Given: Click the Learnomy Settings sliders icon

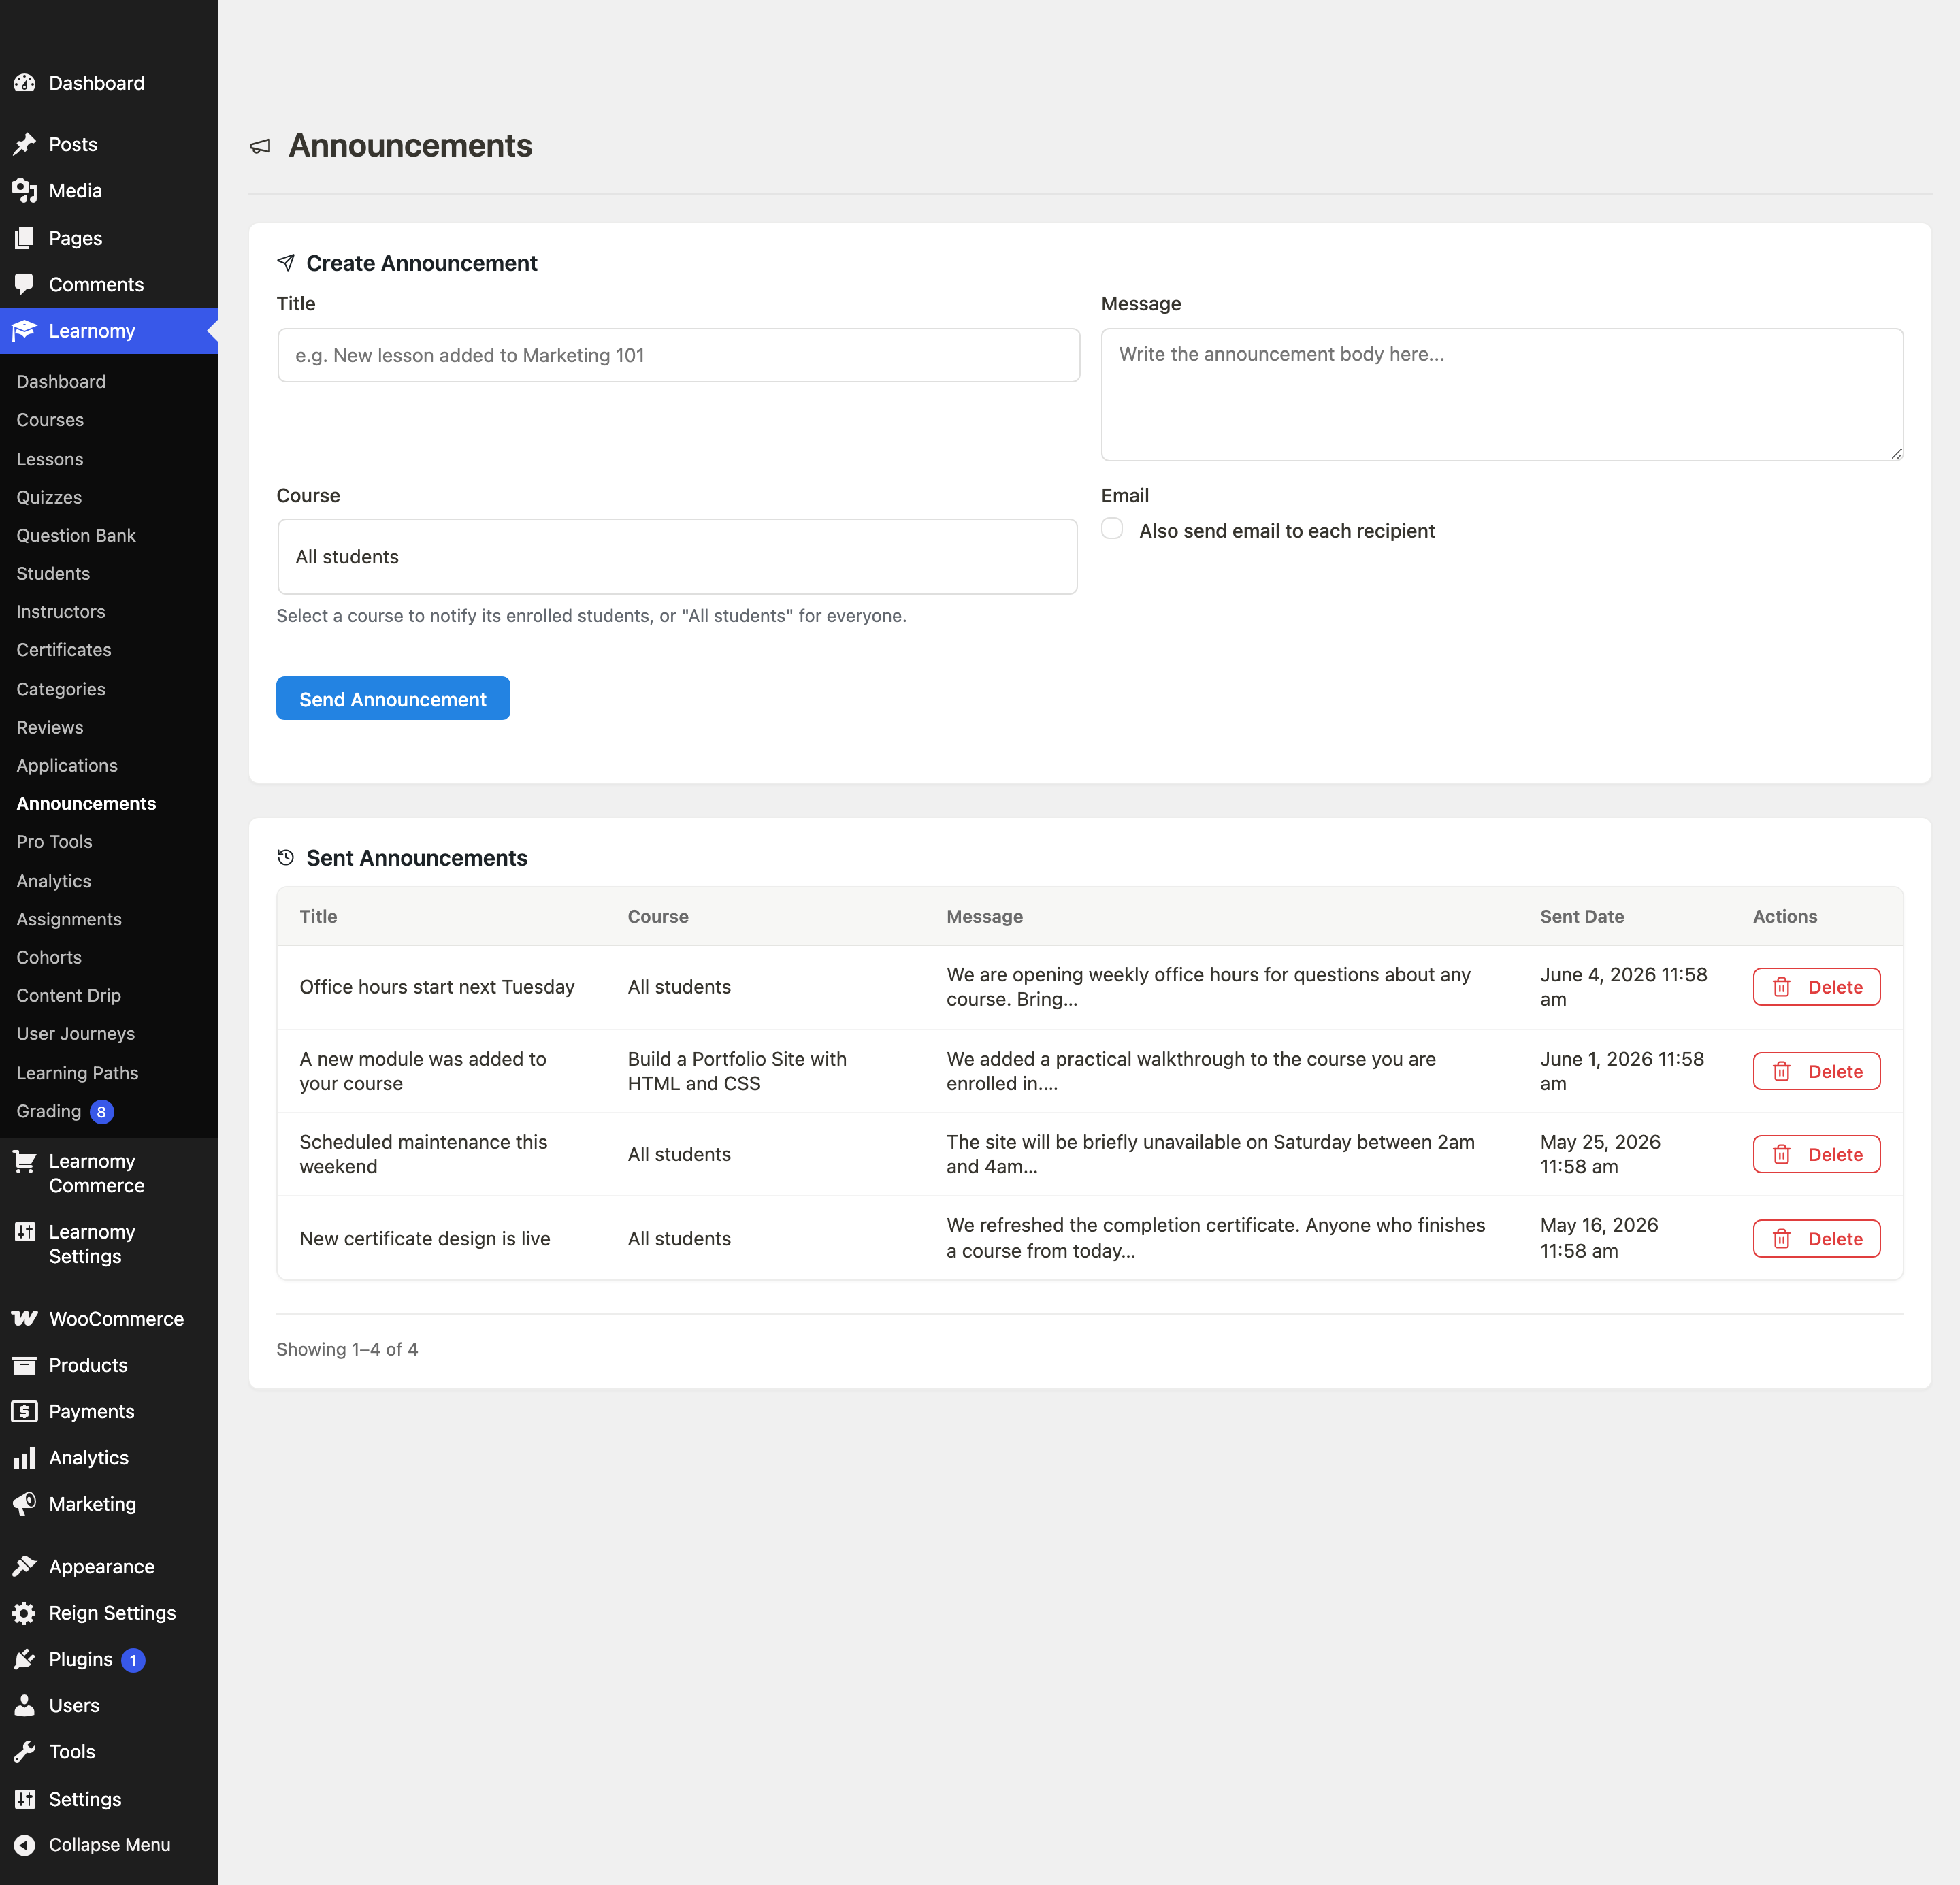Looking at the screenshot, I should (x=24, y=1232).
